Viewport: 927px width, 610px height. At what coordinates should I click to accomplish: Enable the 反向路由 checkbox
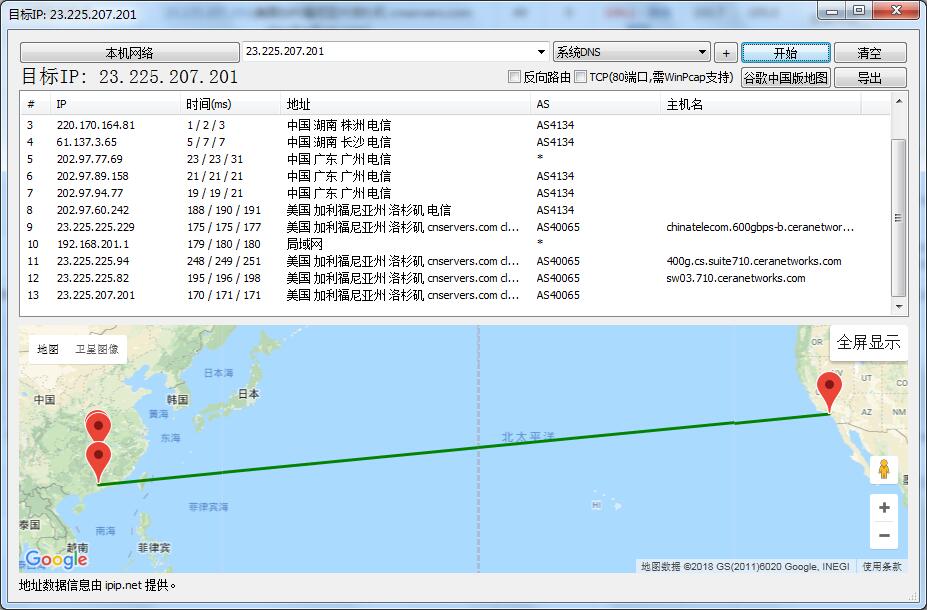click(515, 77)
